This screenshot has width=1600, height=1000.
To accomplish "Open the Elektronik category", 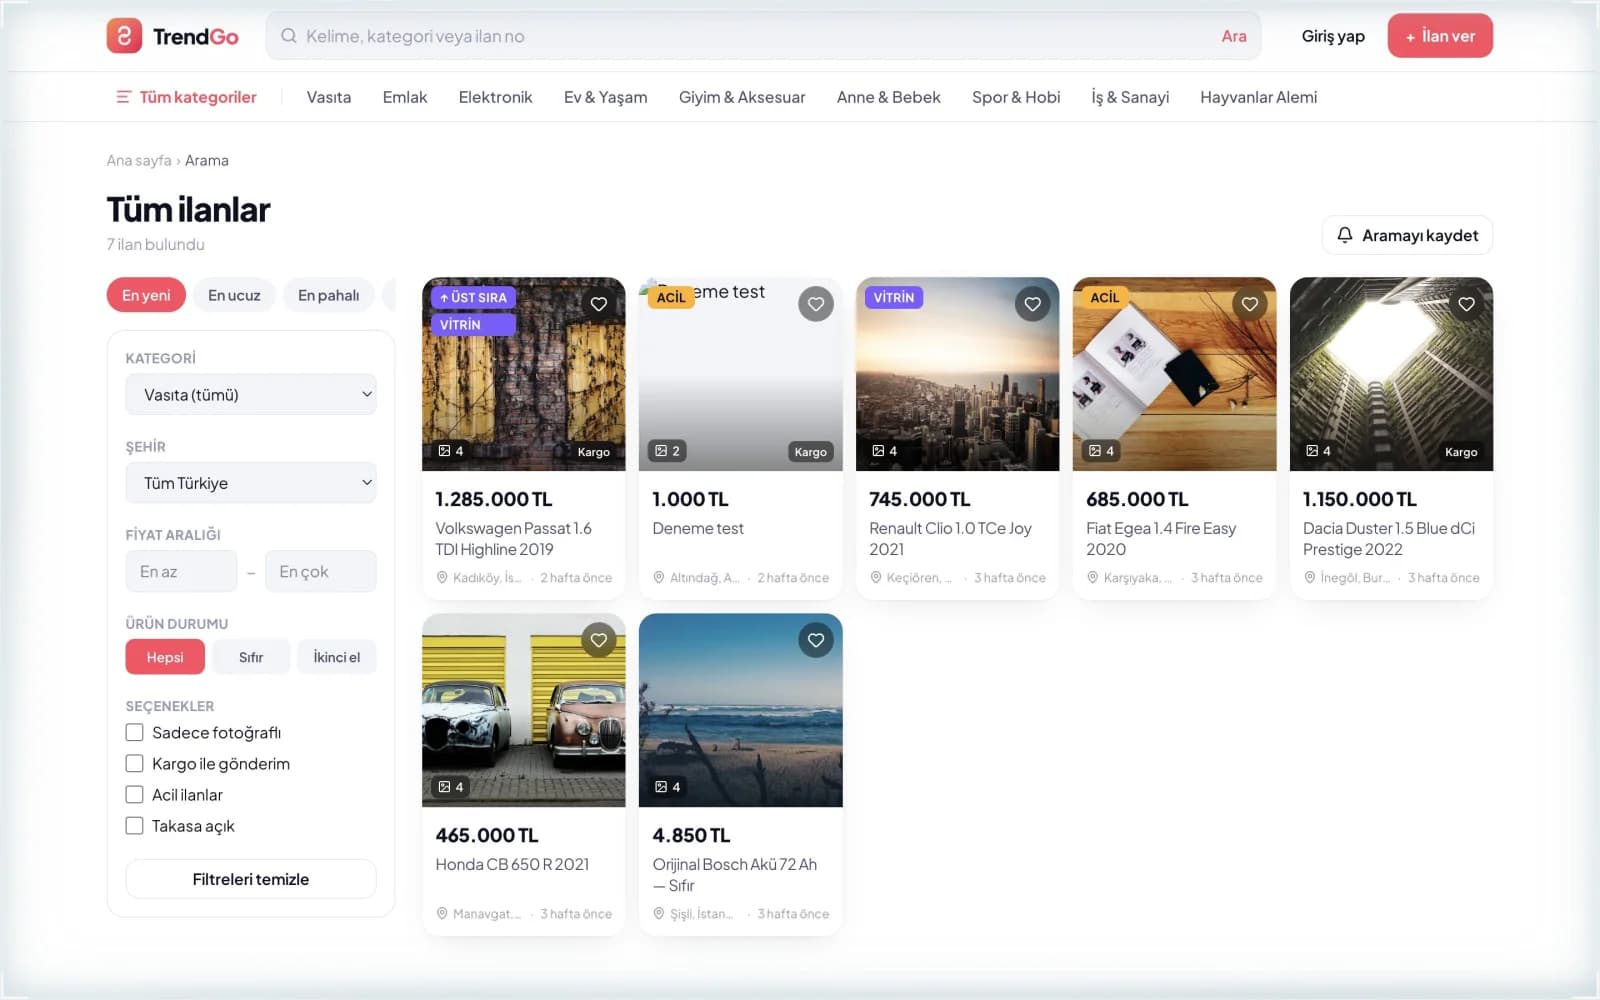I will pyautogui.click(x=495, y=97).
